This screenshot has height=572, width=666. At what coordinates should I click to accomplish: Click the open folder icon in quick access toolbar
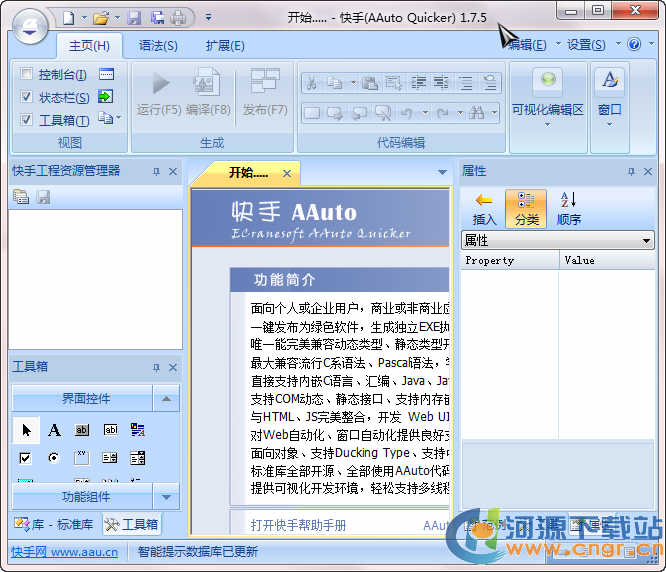pos(101,18)
